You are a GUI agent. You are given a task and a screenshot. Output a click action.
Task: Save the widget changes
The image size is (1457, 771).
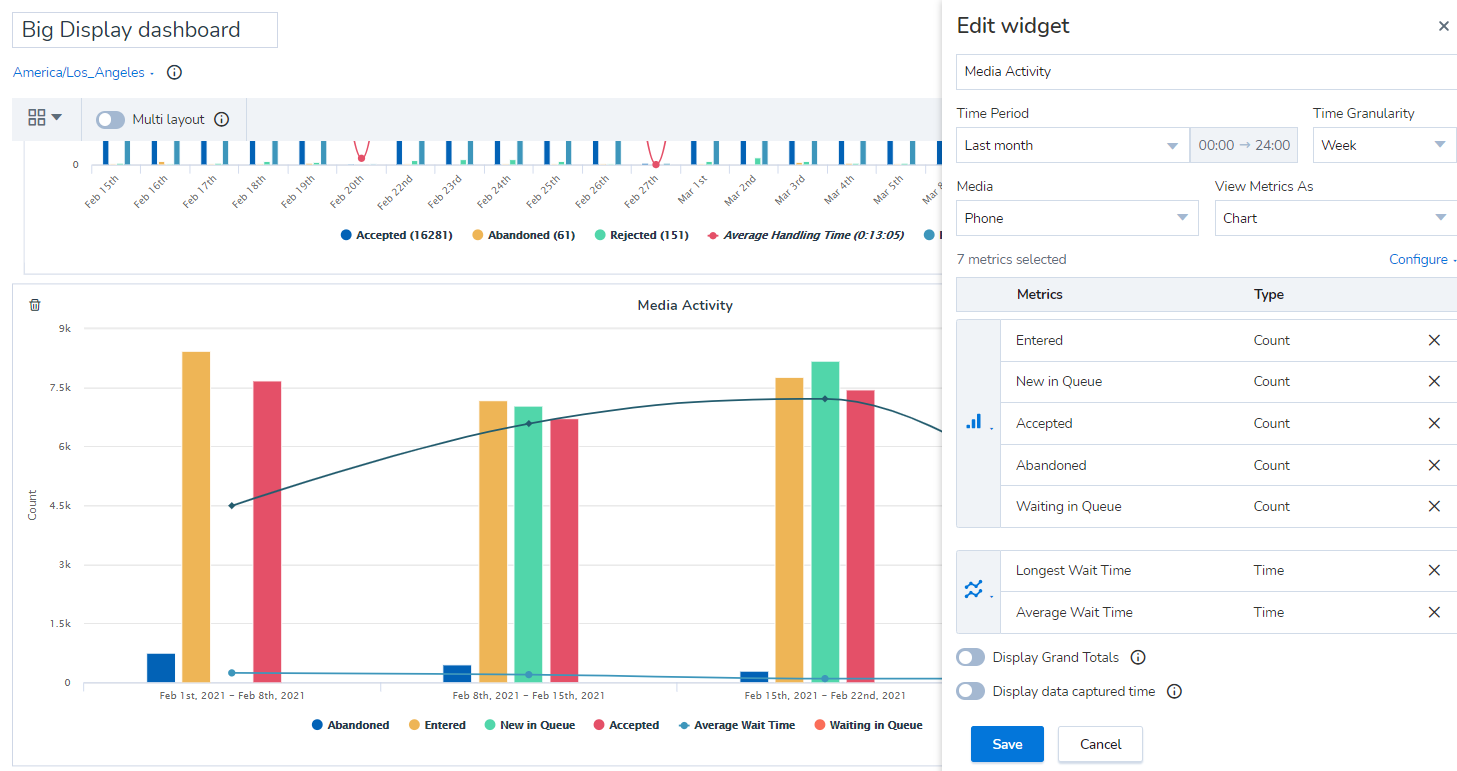(1007, 744)
